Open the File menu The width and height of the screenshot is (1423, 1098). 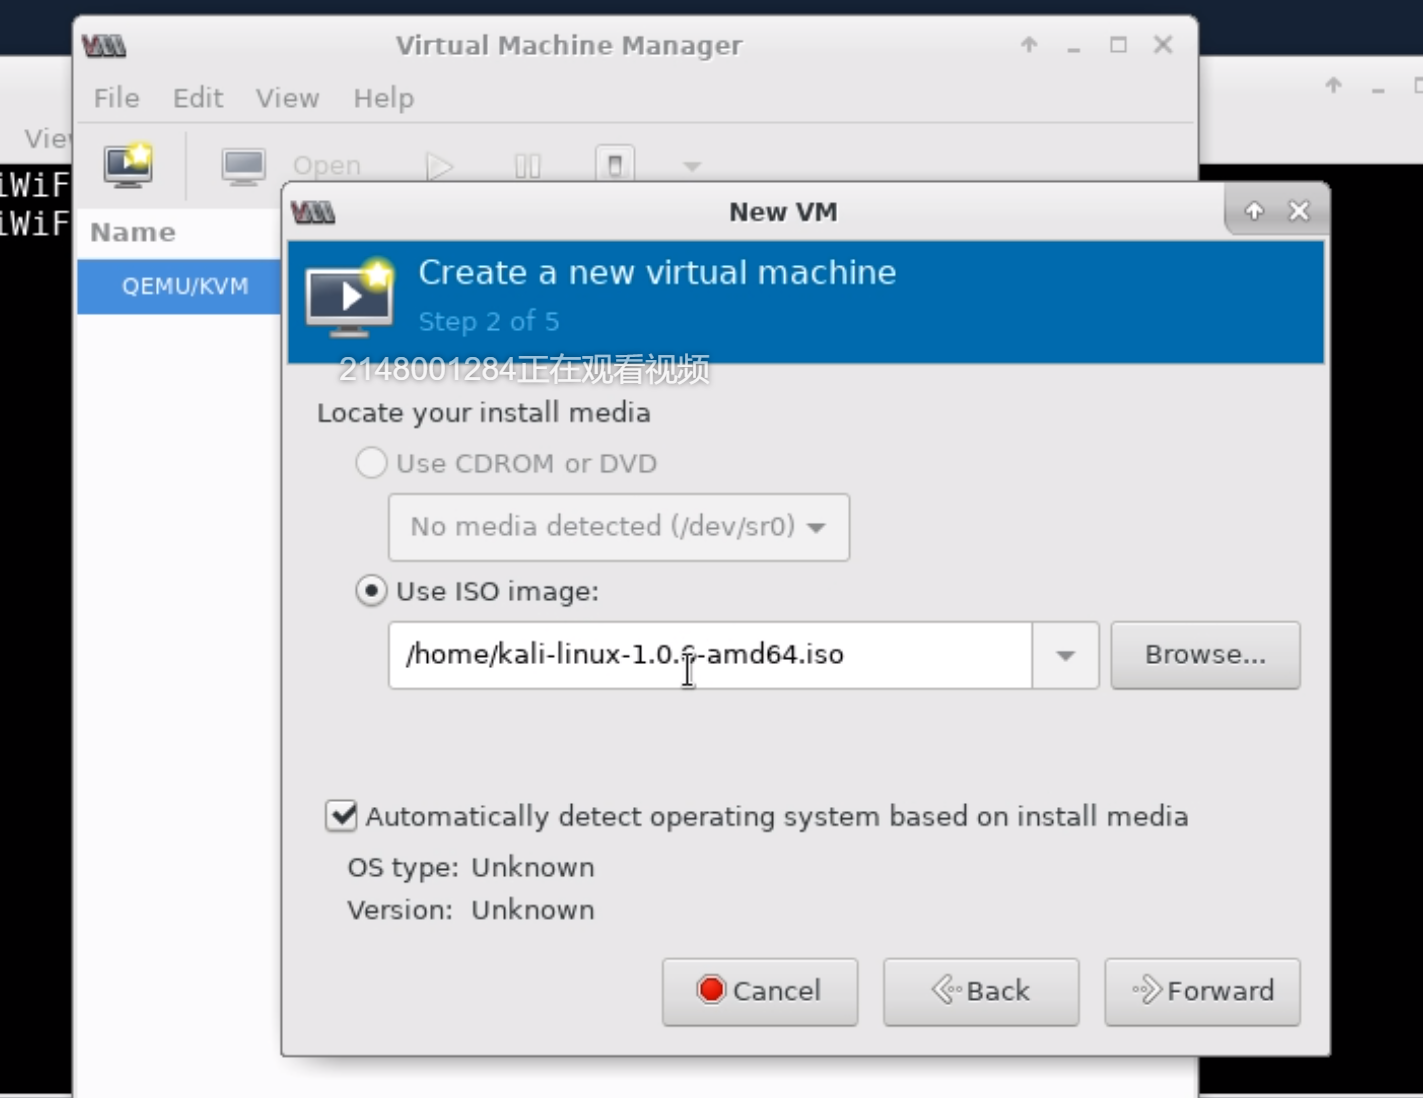(116, 98)
